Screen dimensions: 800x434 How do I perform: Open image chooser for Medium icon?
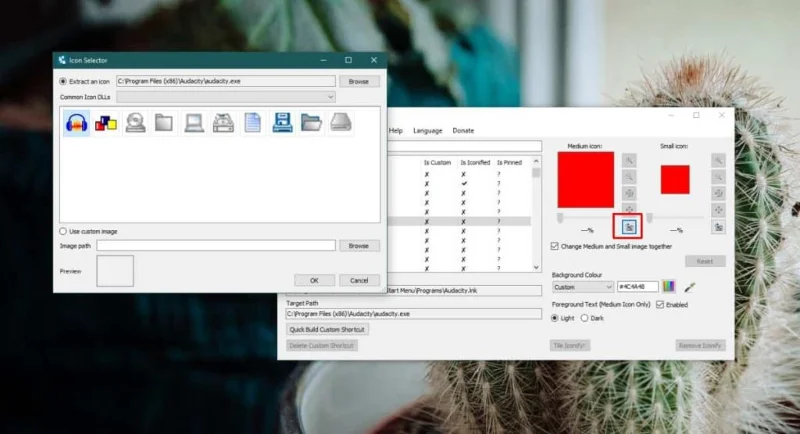coord(629,227)
